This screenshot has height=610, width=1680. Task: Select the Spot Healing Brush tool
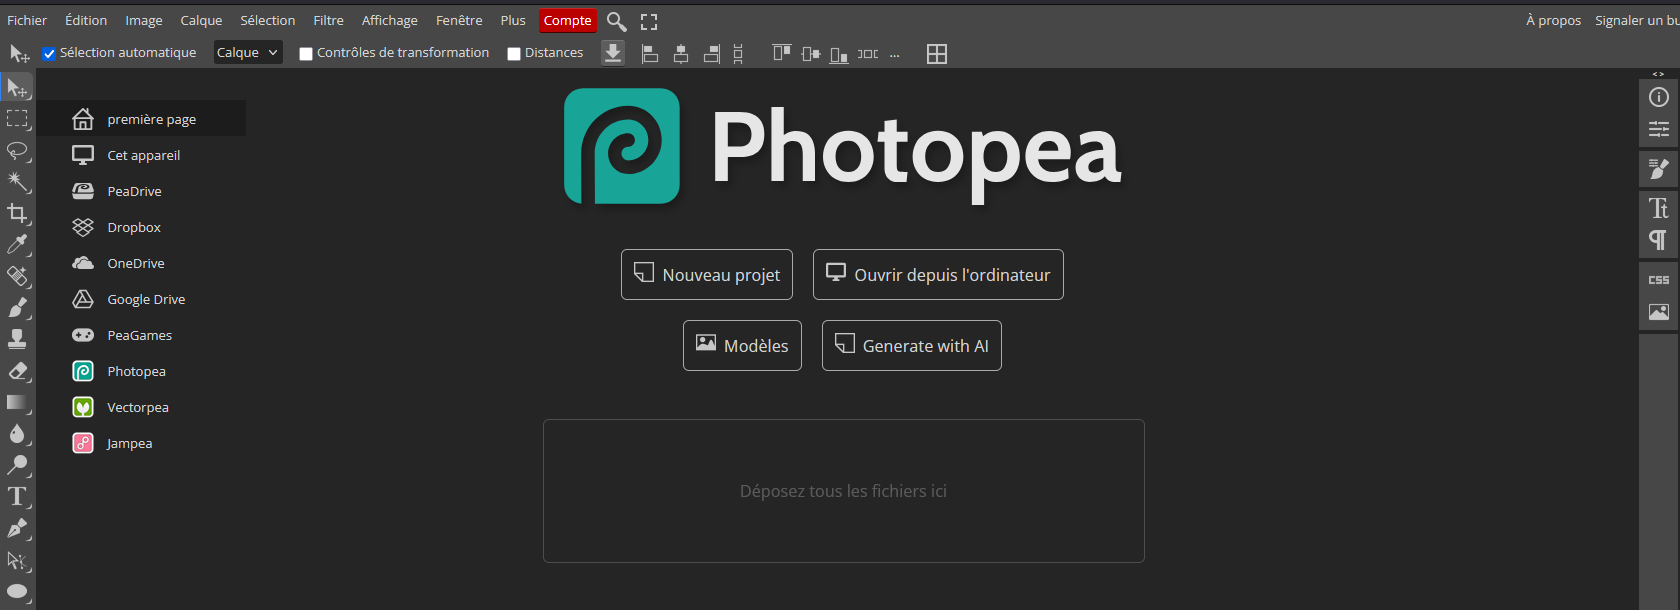(17, 276)
